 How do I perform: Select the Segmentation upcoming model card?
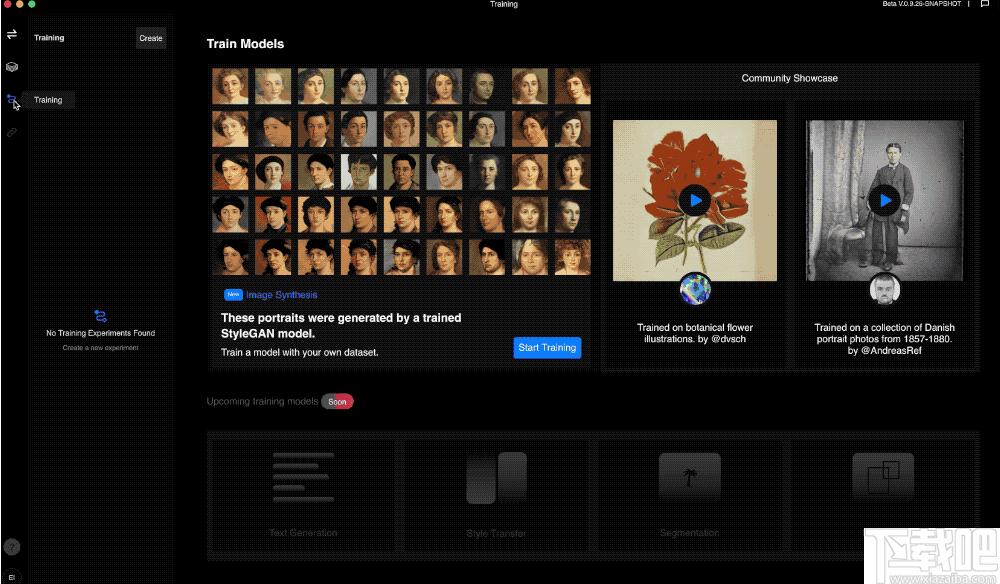point(689,495)
